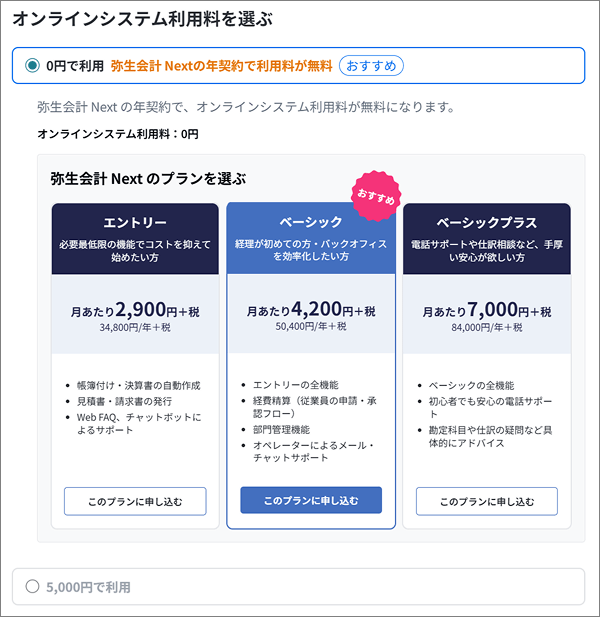The width and height of the screenshot is (600, 617).
Task: Click the 弥生会計 Next のプランを選ぶ heading
Action: point(148,178)
